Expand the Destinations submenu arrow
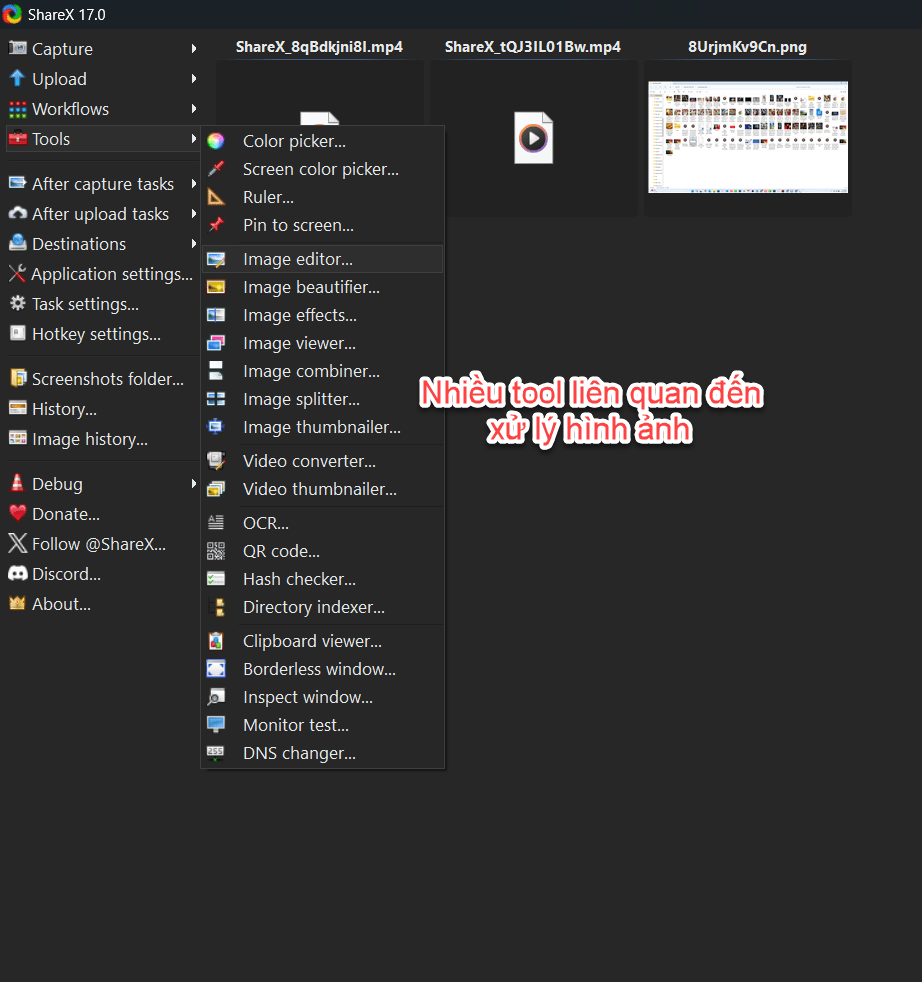Screen dimensions: 922x982 tap(194, 244)
